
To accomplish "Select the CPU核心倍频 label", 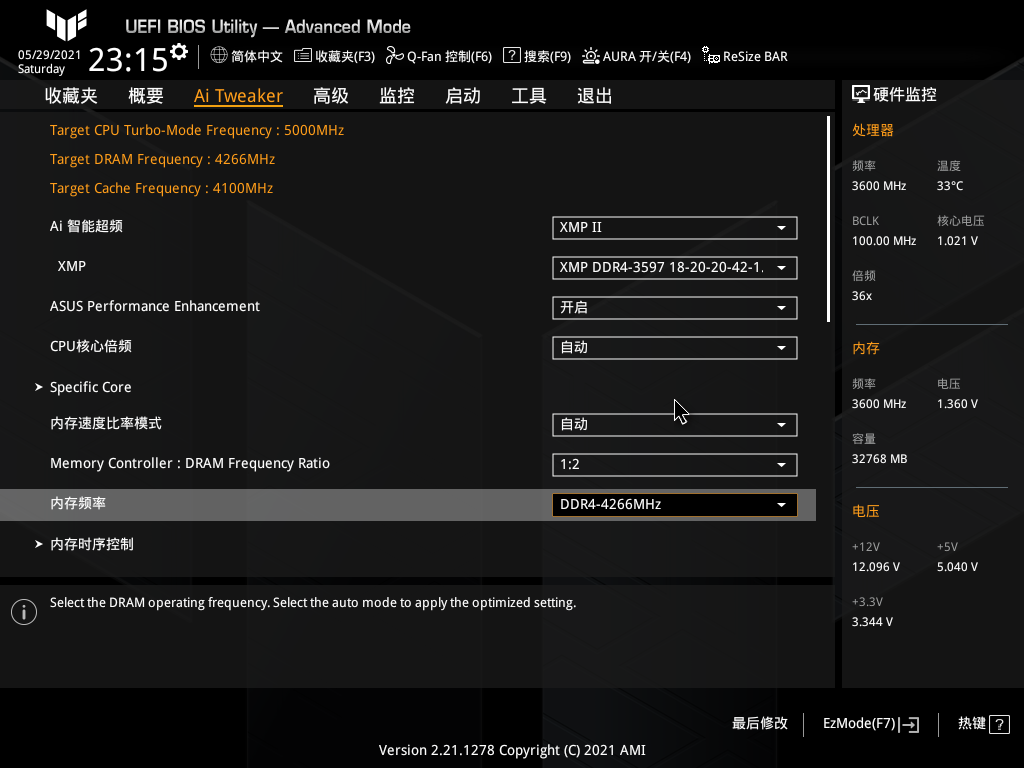I will click(91, 346).
